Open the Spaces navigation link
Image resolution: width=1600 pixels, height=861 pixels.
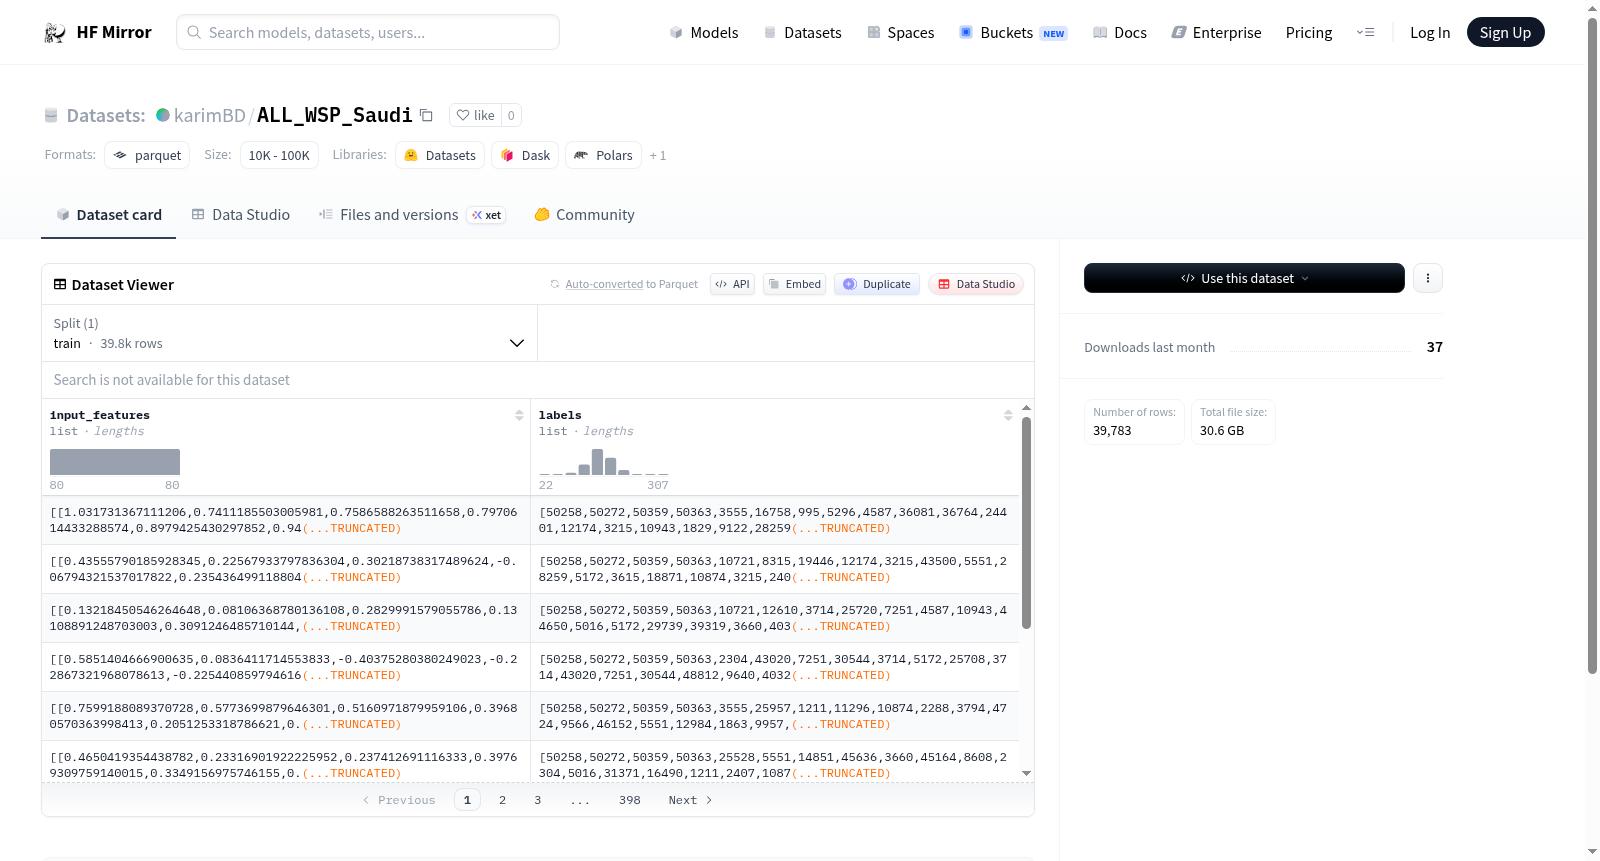(x=901, y=32)
